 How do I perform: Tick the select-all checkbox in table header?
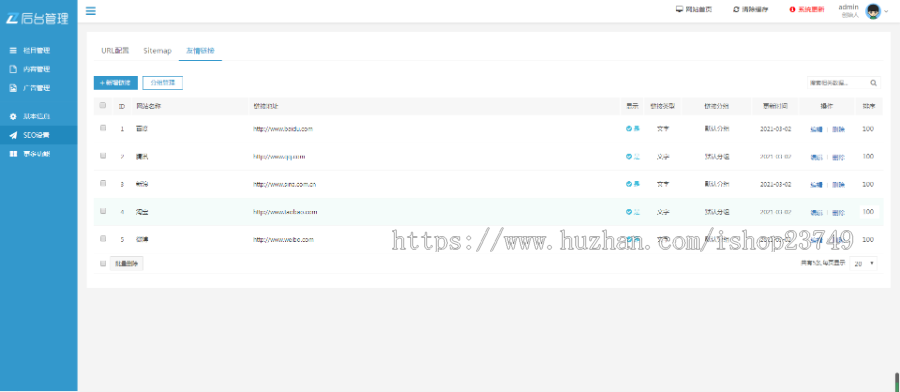(103, 105)
